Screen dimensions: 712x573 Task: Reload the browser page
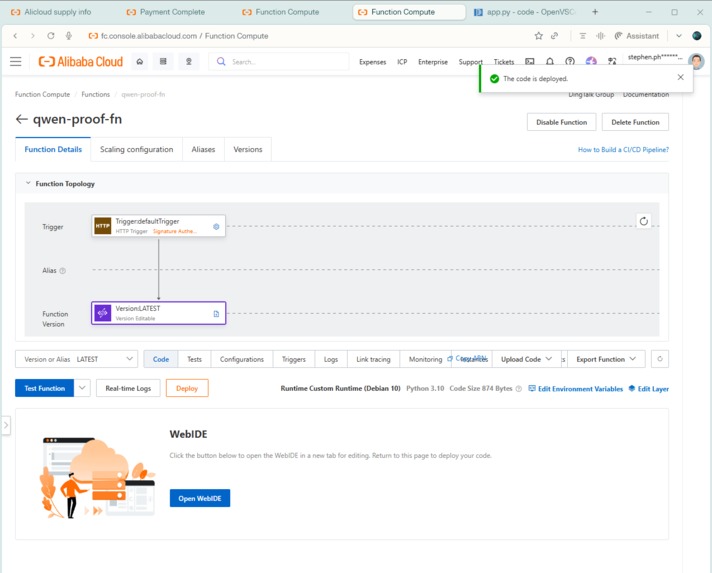point(51,36)
